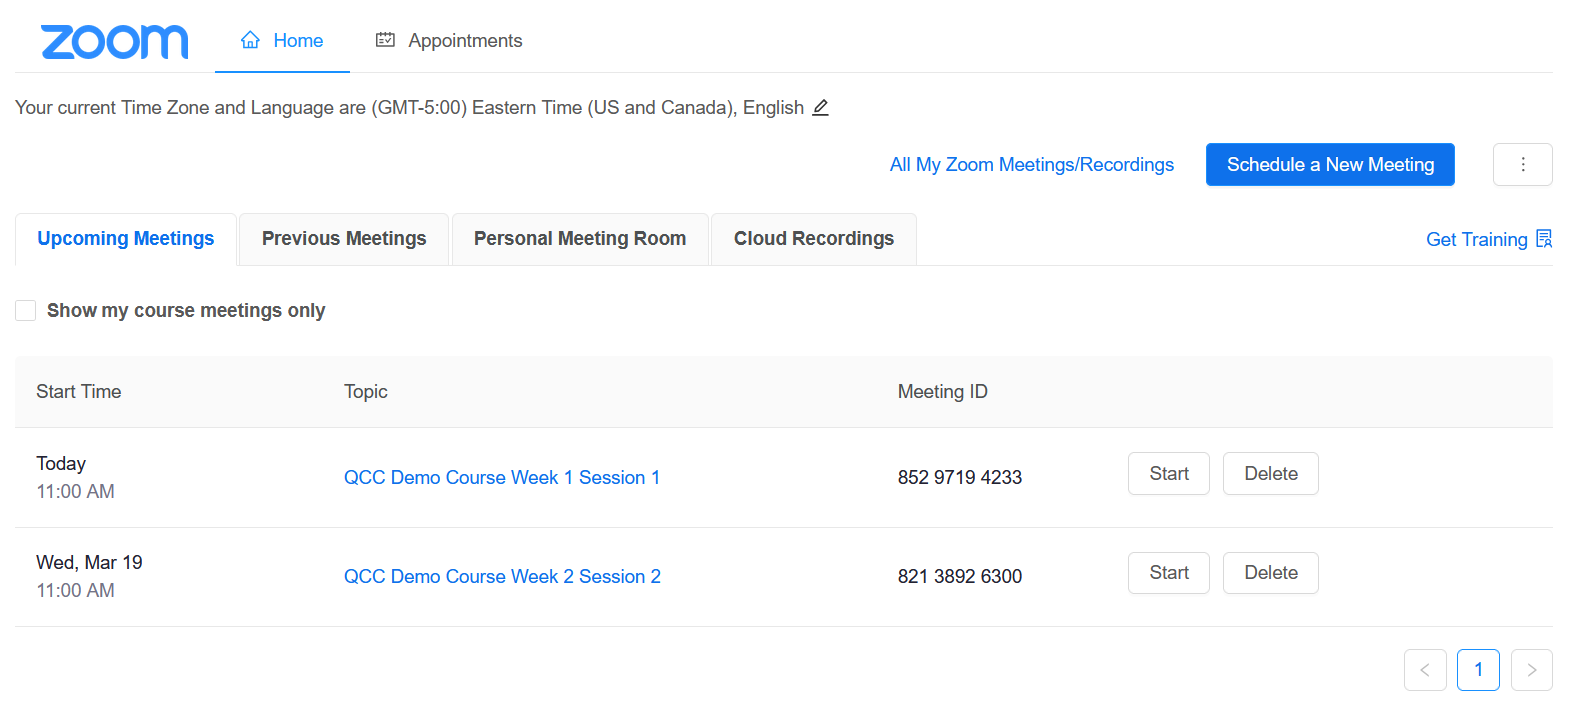The image size is (1593, 713).
Task: Switch to Previous Meetings tab
Action: 344,239
